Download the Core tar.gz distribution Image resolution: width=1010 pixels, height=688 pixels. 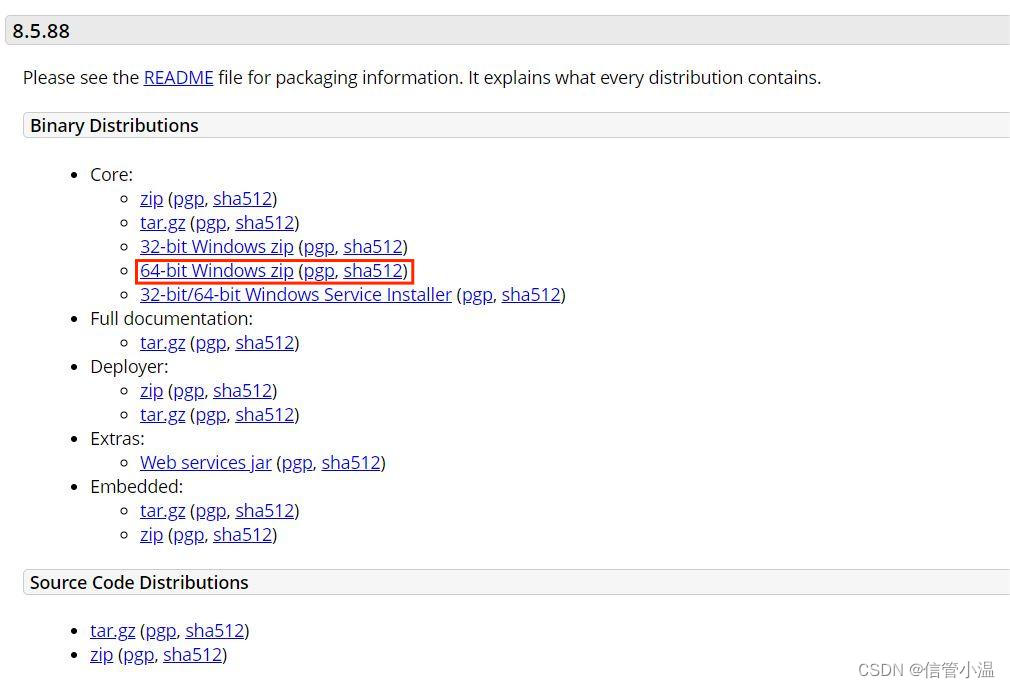(x=162, y=223)
